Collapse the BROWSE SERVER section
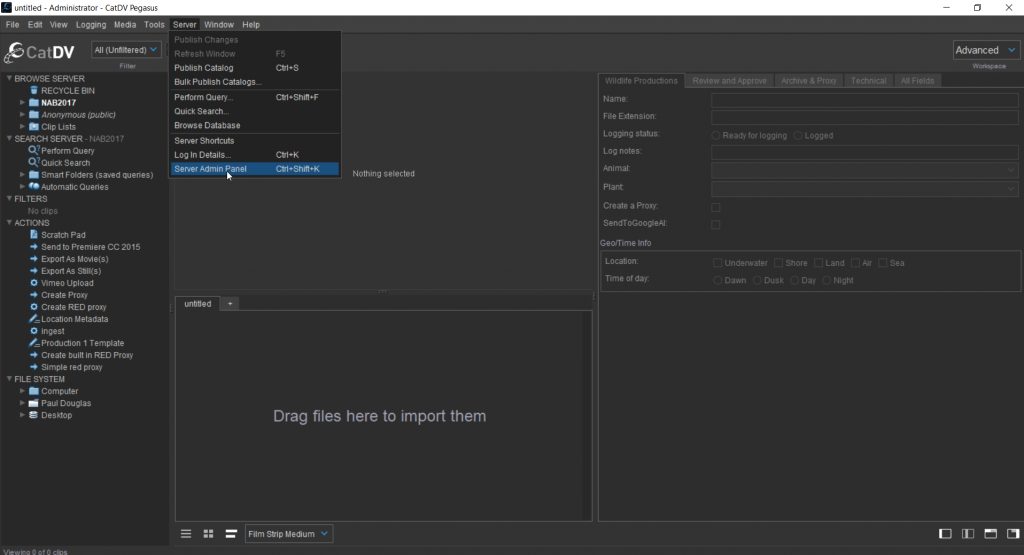The height and width of the screenshot is (555, 1024). [9, 78]
